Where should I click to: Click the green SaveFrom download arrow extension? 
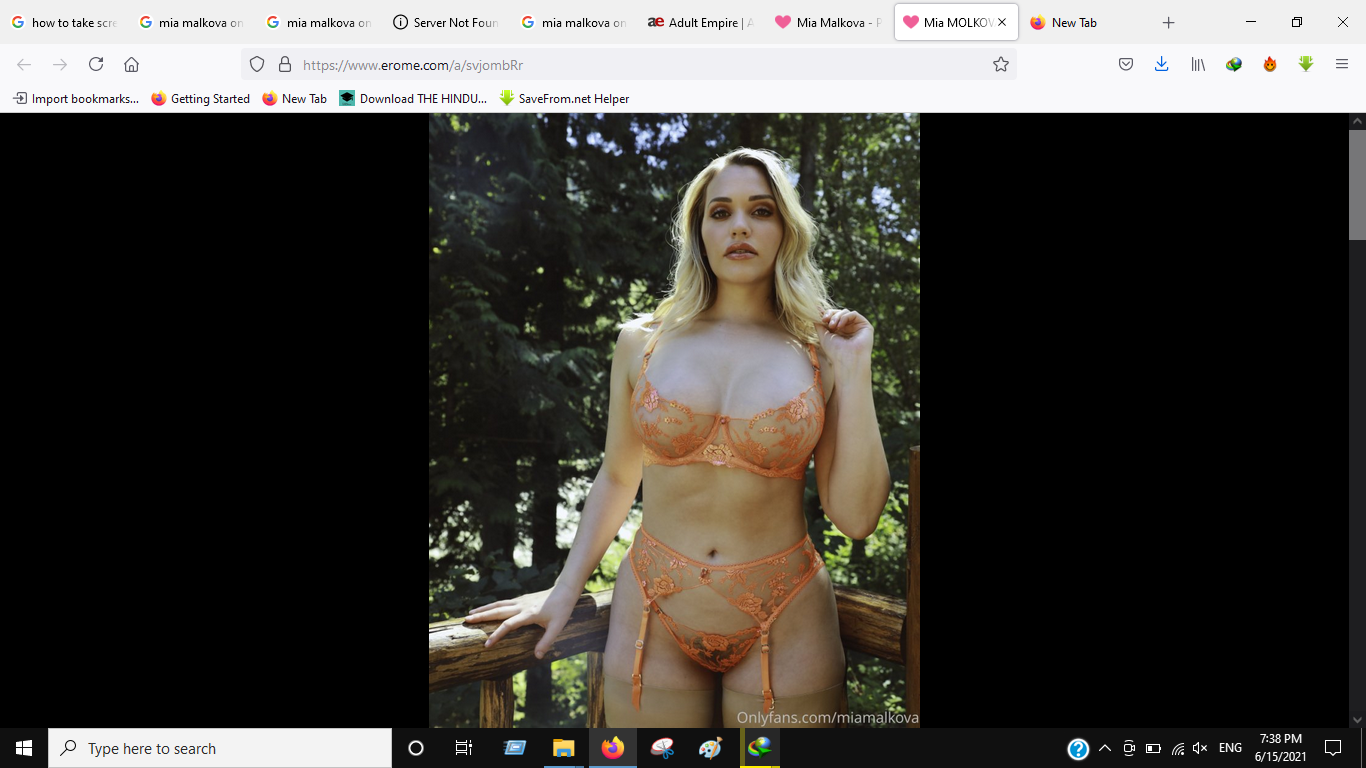(1305, 64)
